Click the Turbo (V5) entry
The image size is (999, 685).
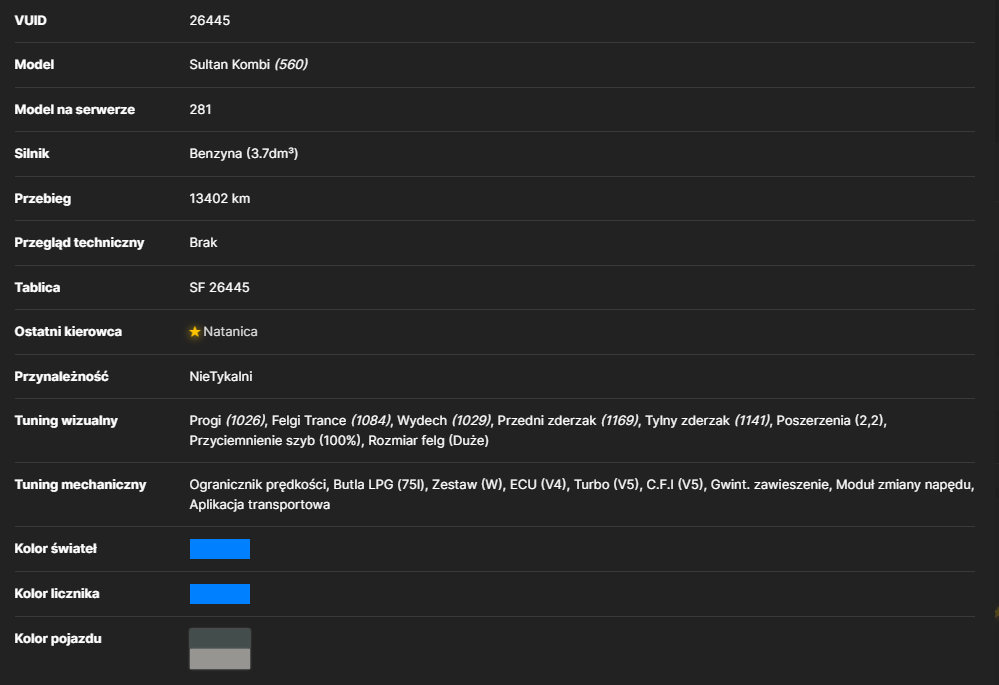606,485
